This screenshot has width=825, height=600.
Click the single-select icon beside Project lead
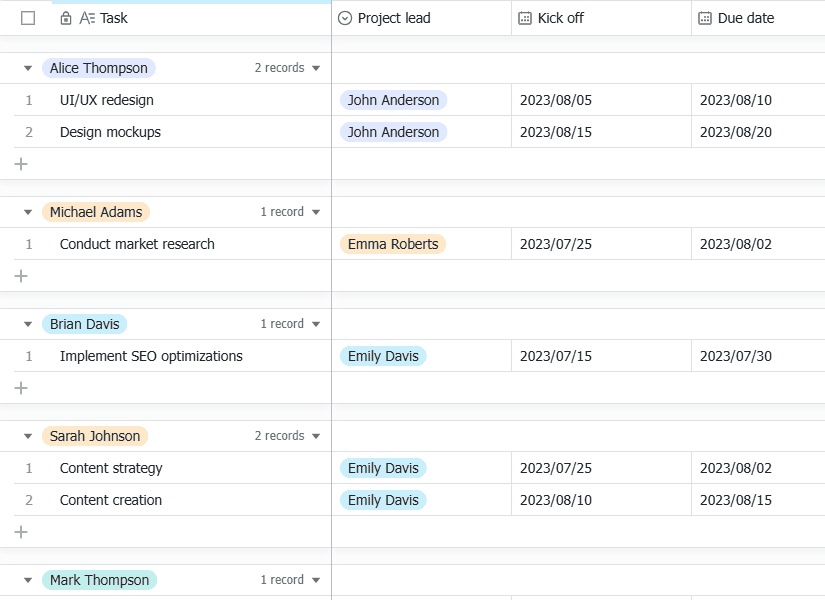345,18
